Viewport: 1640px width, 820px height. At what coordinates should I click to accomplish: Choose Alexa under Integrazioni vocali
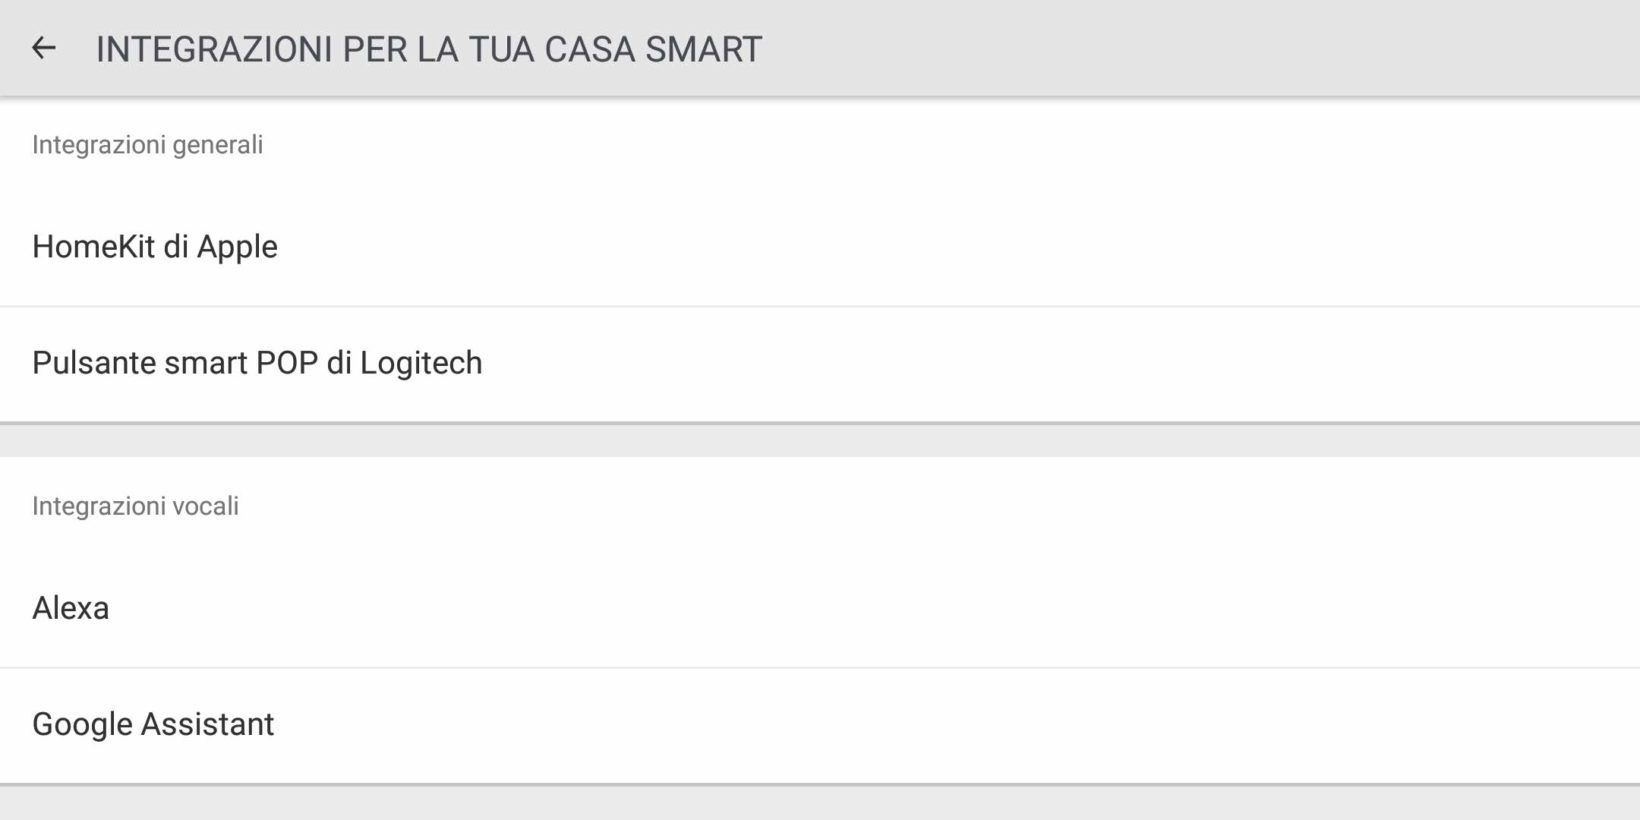71,608
